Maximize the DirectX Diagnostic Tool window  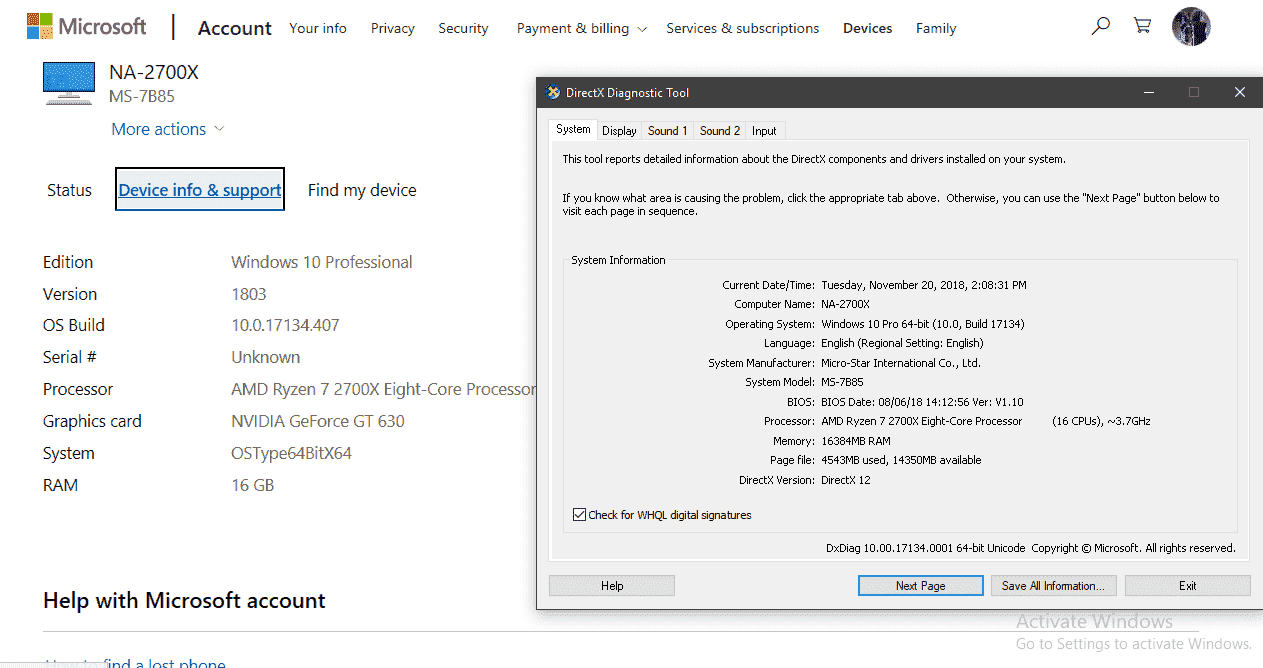click(x=1194, y=92)
